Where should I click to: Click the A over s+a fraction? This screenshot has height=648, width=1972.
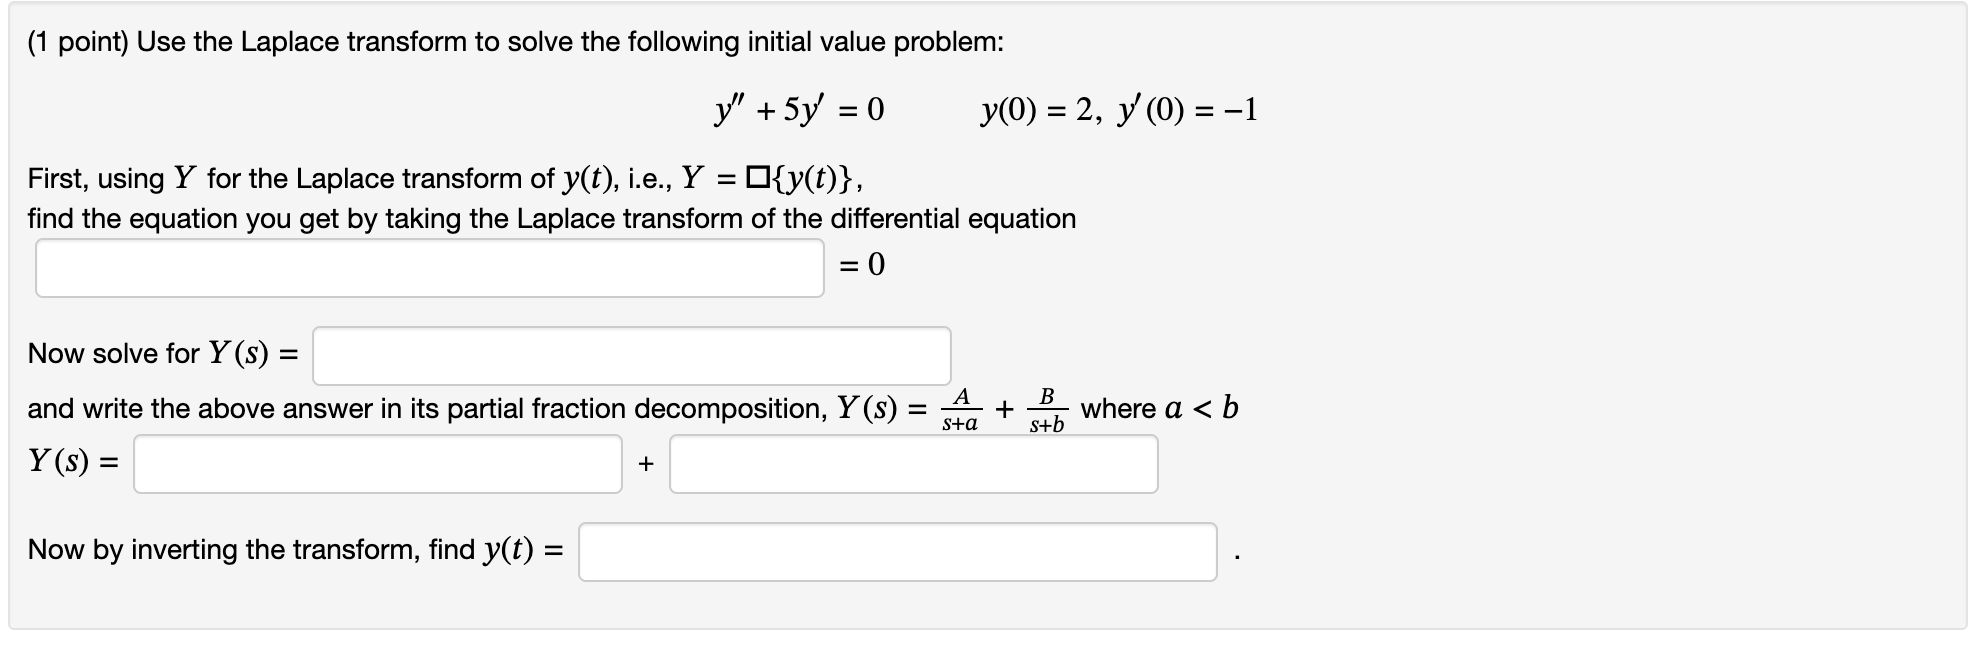point(960,410)
